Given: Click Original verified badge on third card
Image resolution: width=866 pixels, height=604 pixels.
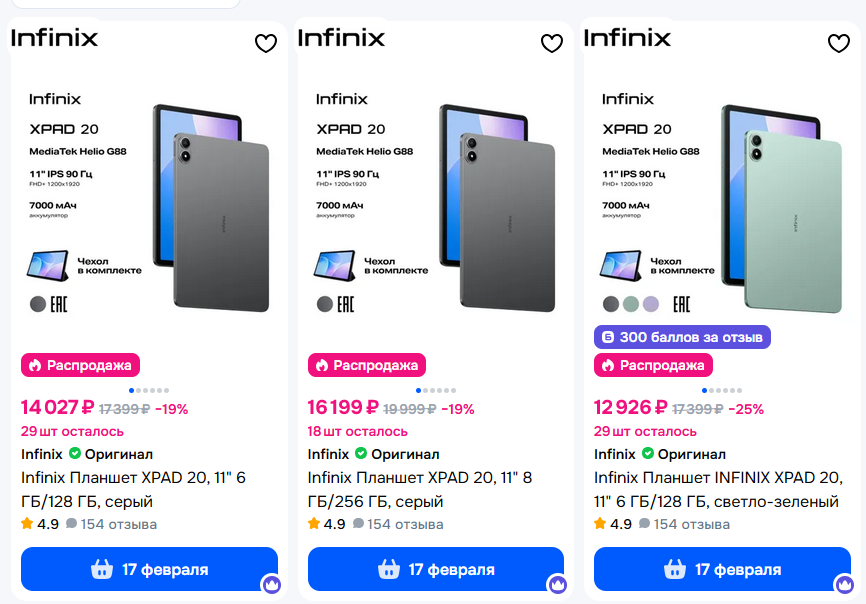Looking at the screenshot, I should pos(649,454).
